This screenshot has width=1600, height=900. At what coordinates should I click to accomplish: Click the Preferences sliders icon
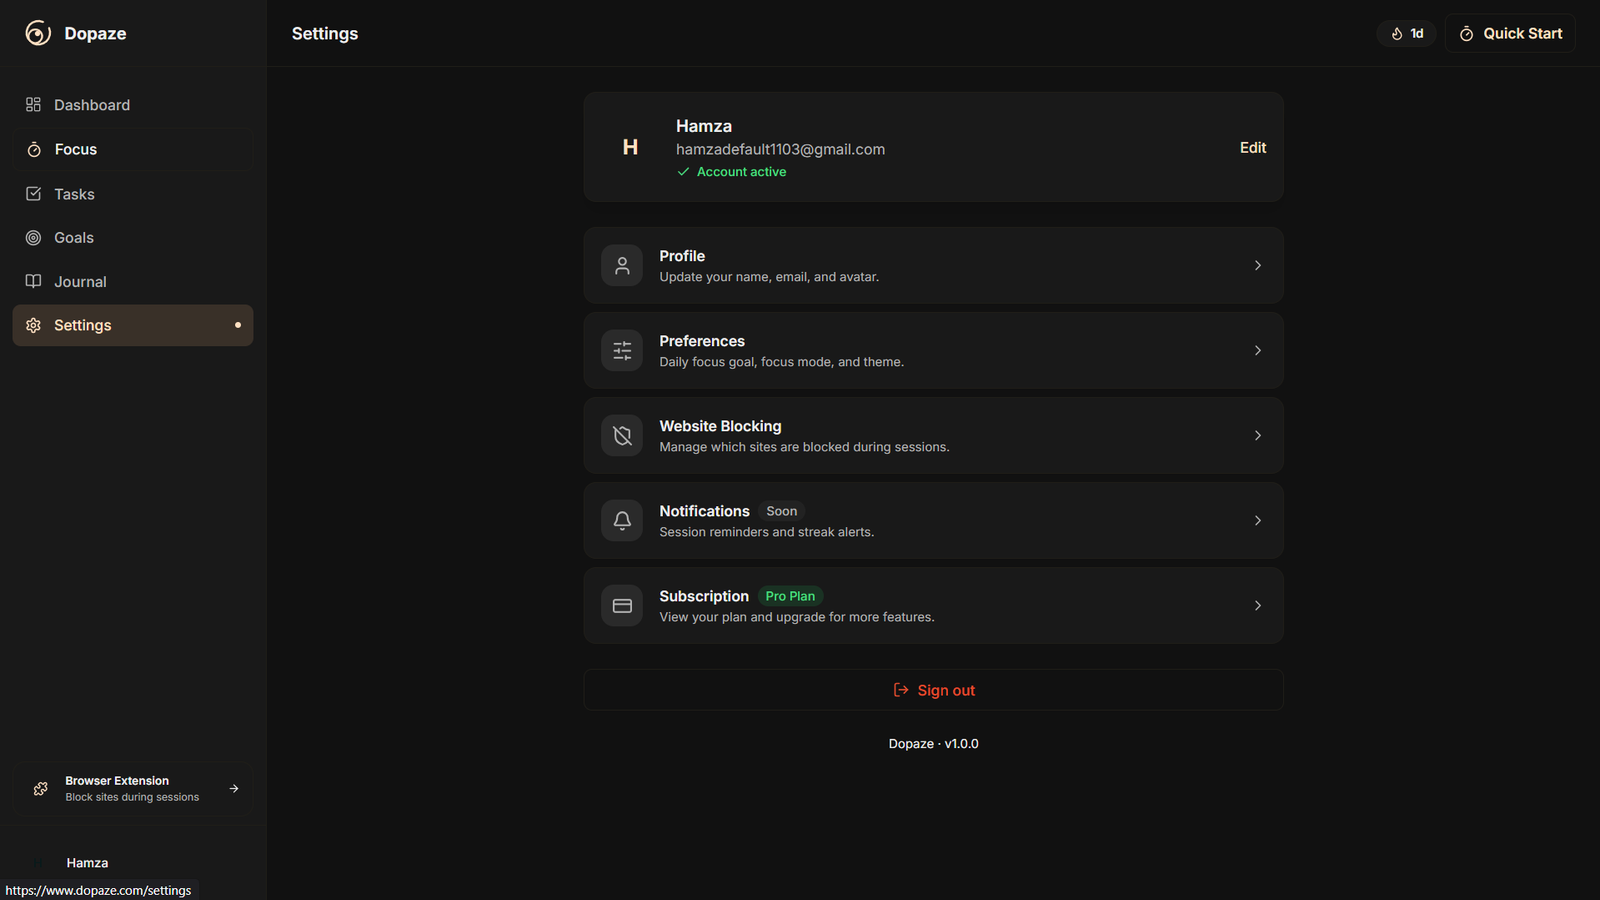coord(622,351)
